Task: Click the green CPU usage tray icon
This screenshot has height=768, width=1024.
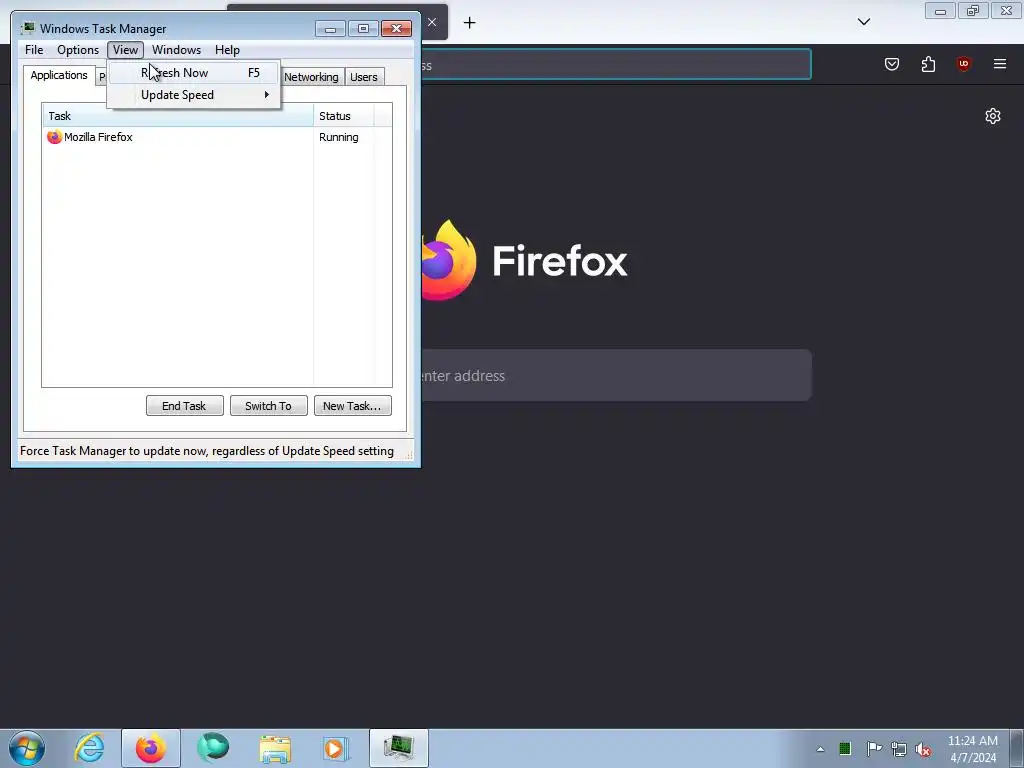Action: pos(845,748)
